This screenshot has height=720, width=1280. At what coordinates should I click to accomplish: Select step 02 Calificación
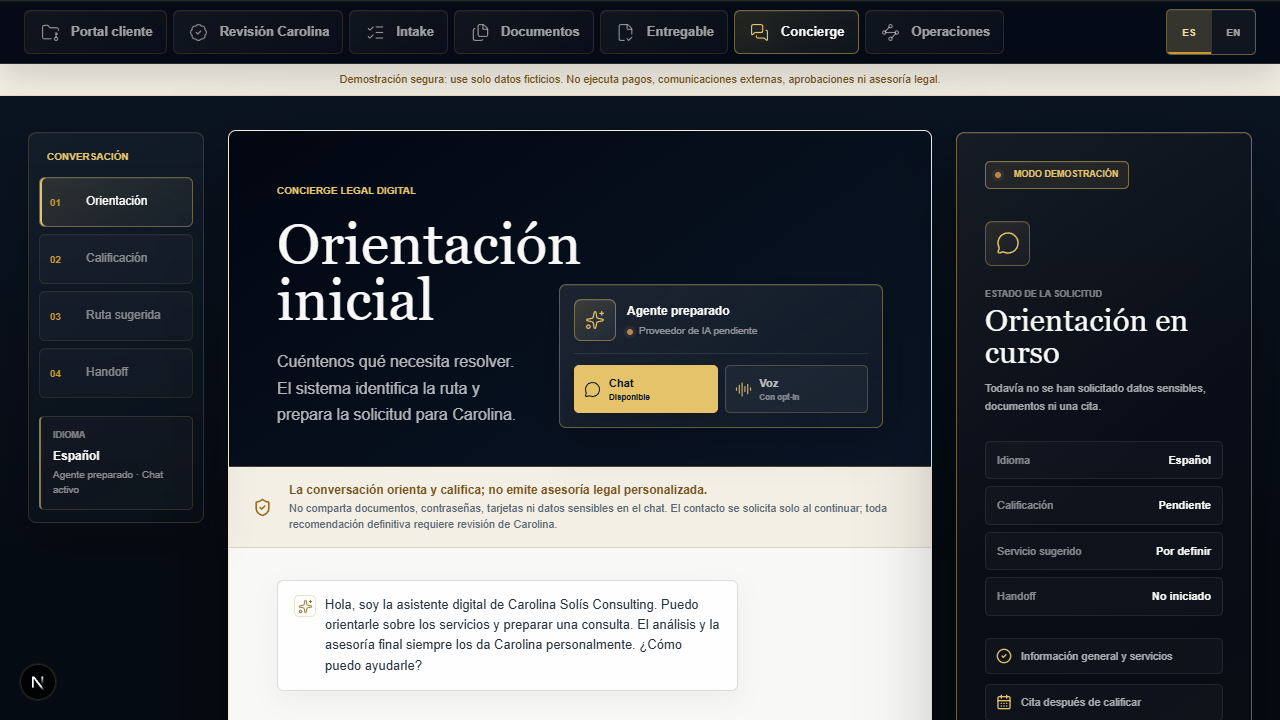point(116,259)
